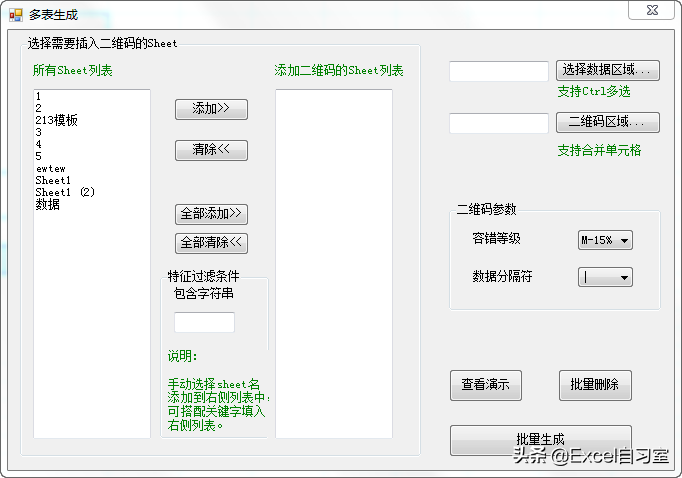
Task: Open the 容错等级 M-15% dropdown
Action: (605, 240)
